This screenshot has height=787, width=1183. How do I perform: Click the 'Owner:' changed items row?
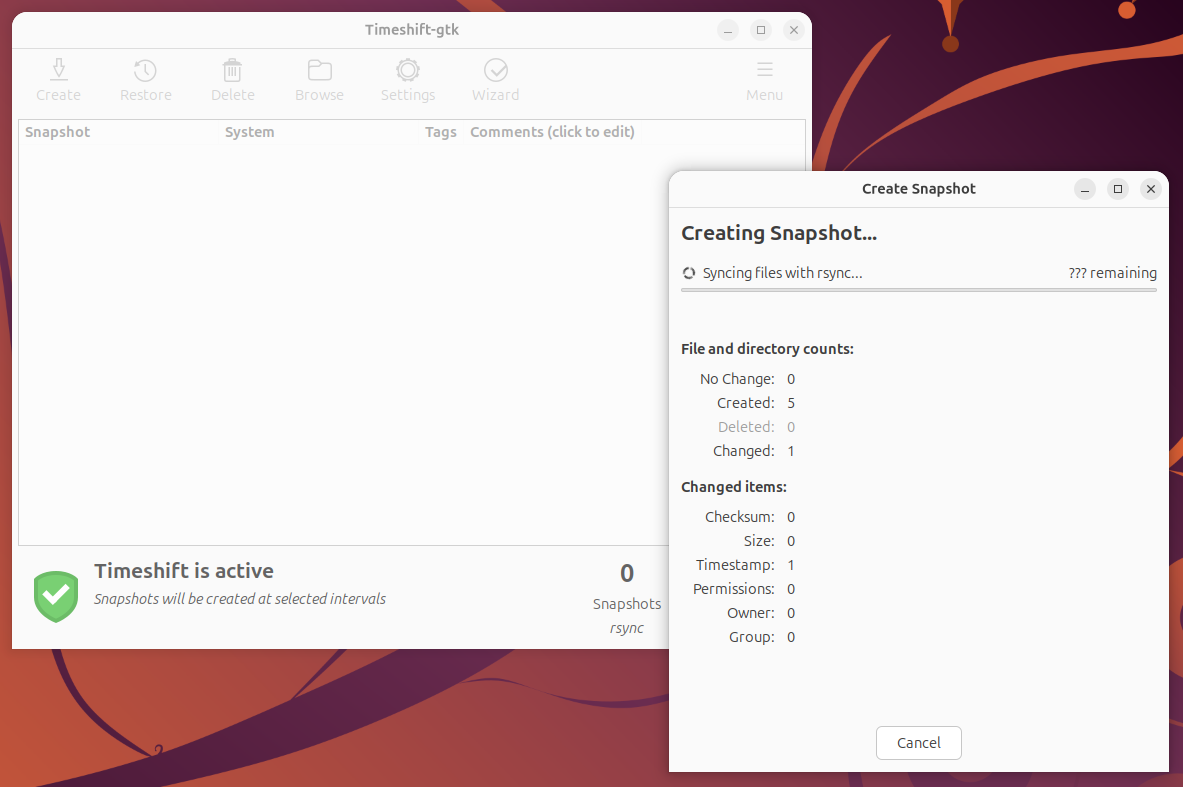(760, 613)
